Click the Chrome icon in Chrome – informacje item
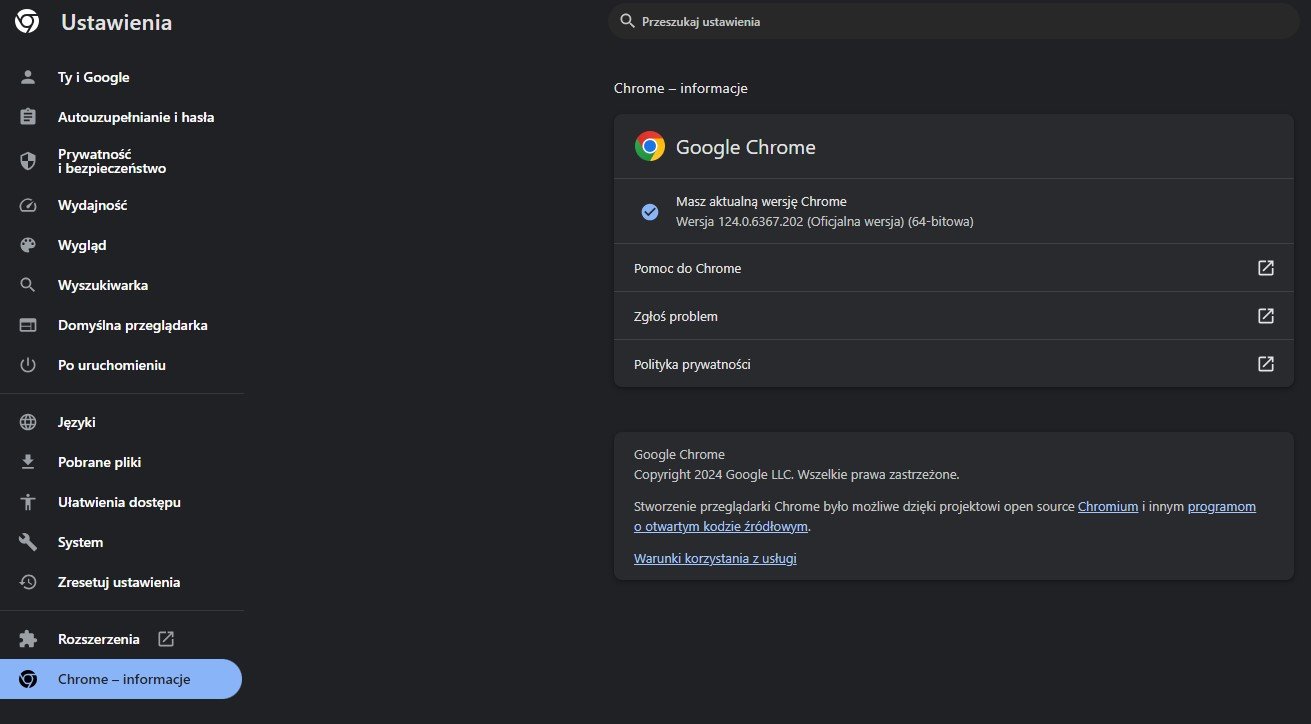Screen dimensions: 1311x724 point(28,679)
